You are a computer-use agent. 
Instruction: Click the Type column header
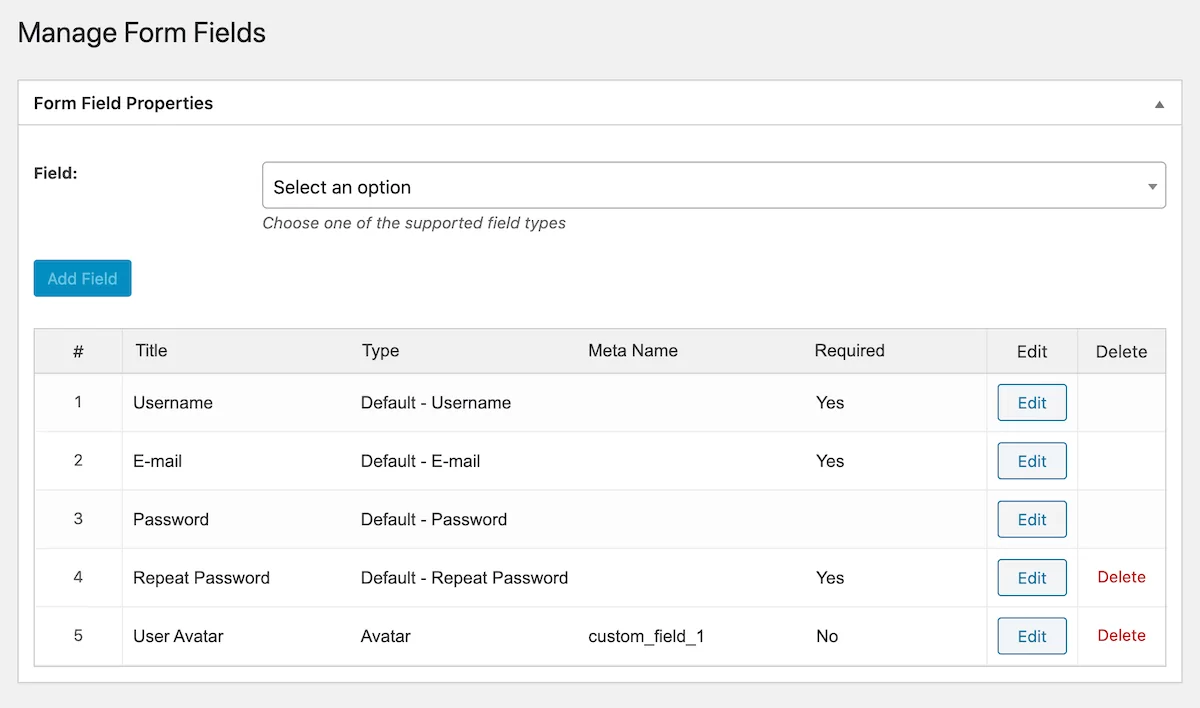point(380,350)
